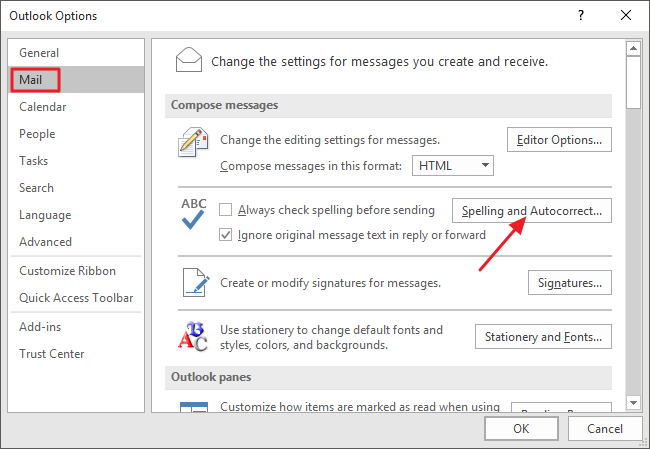Open Customize Ribbon settings
650x449 pixels.
tap(76, 271)
